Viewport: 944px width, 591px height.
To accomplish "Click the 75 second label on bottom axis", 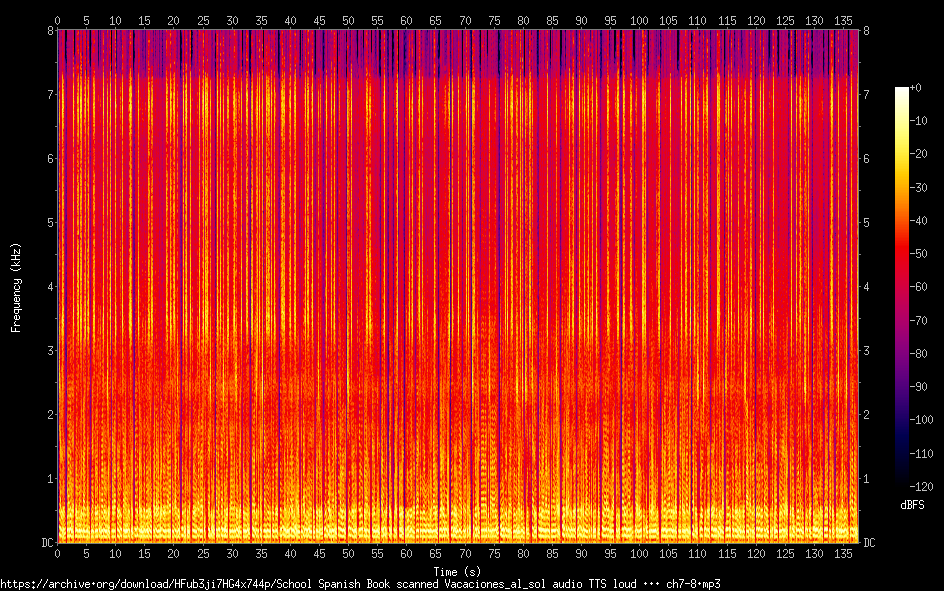I will [x=494, y=554].
